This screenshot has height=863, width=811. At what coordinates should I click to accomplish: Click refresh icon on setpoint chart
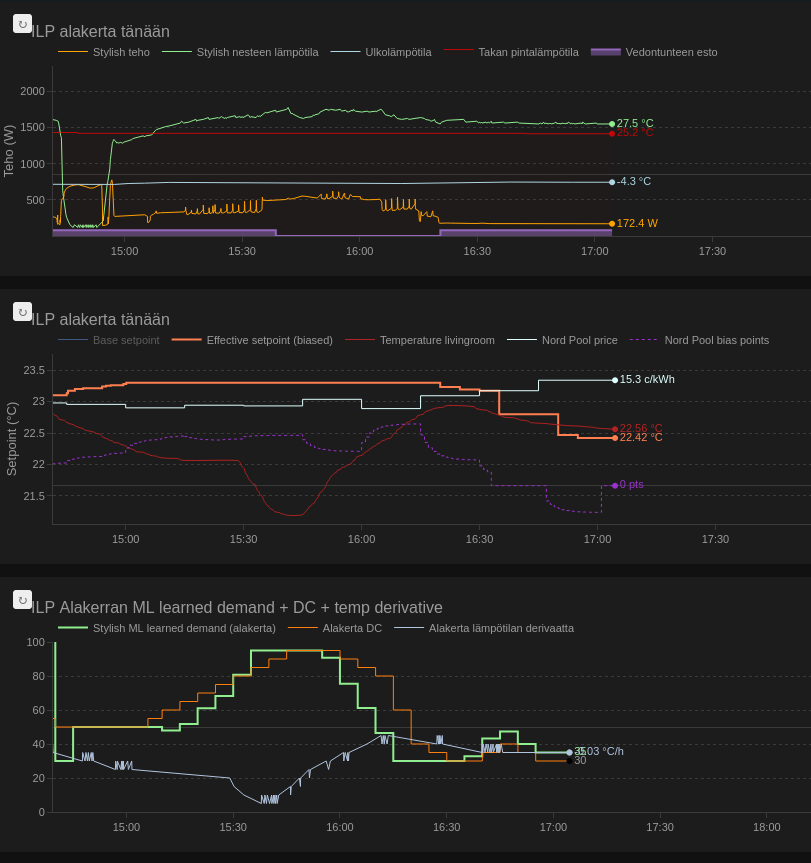[22, 312]
